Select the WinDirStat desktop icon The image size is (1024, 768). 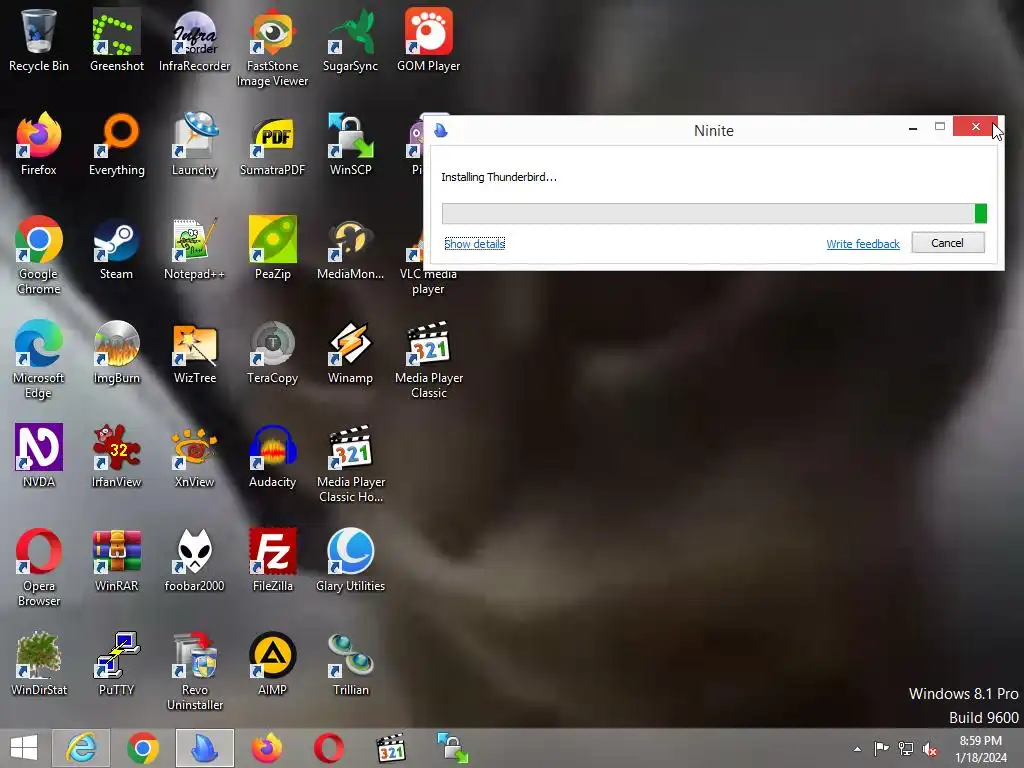point(39,663)
